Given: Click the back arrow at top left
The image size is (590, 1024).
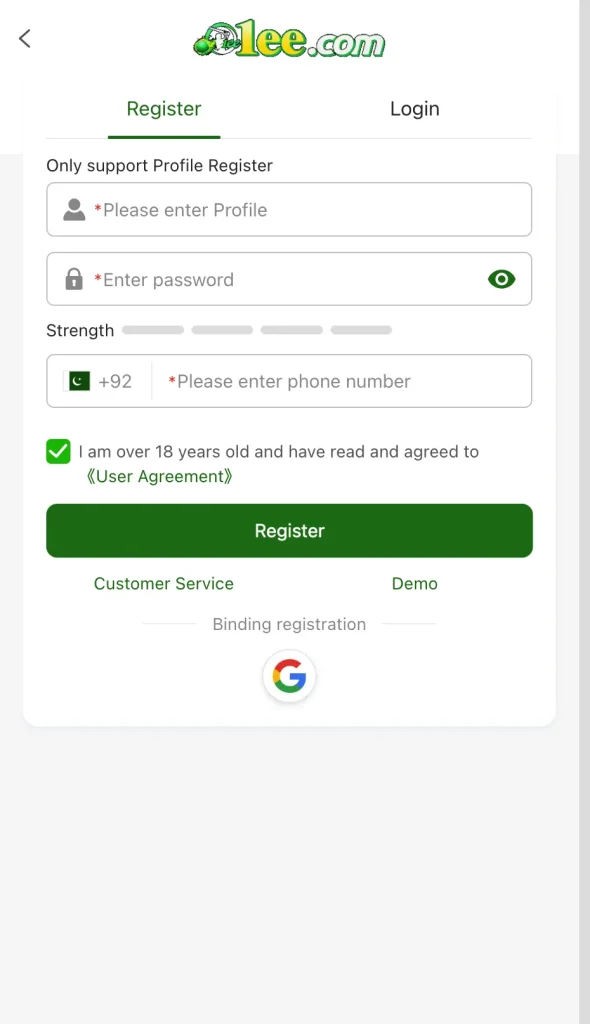Looking at the screenshot, I should (24, 38).
